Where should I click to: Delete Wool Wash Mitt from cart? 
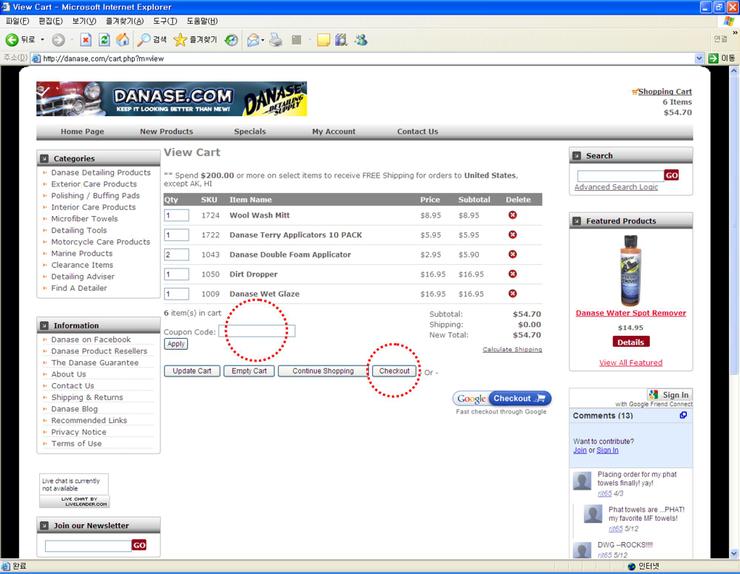point(513,215)
